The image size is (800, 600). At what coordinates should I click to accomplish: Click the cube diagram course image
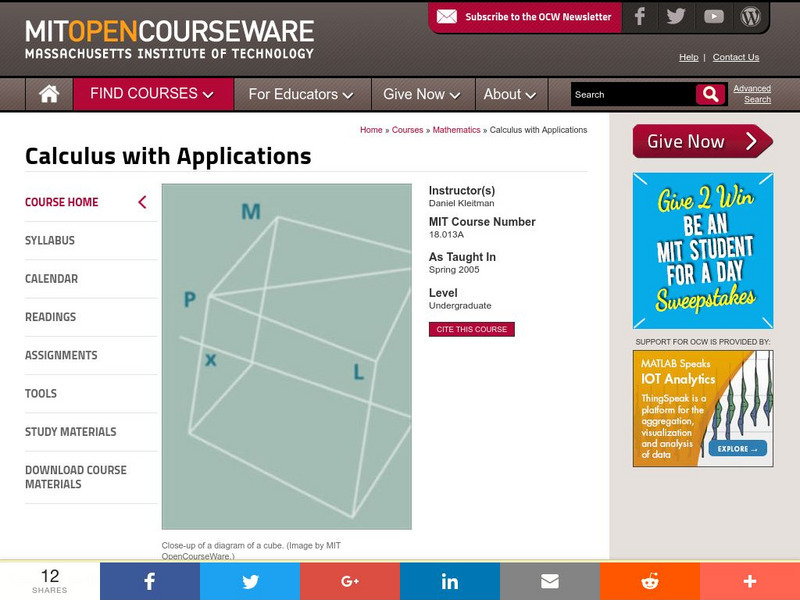(287, 357)
